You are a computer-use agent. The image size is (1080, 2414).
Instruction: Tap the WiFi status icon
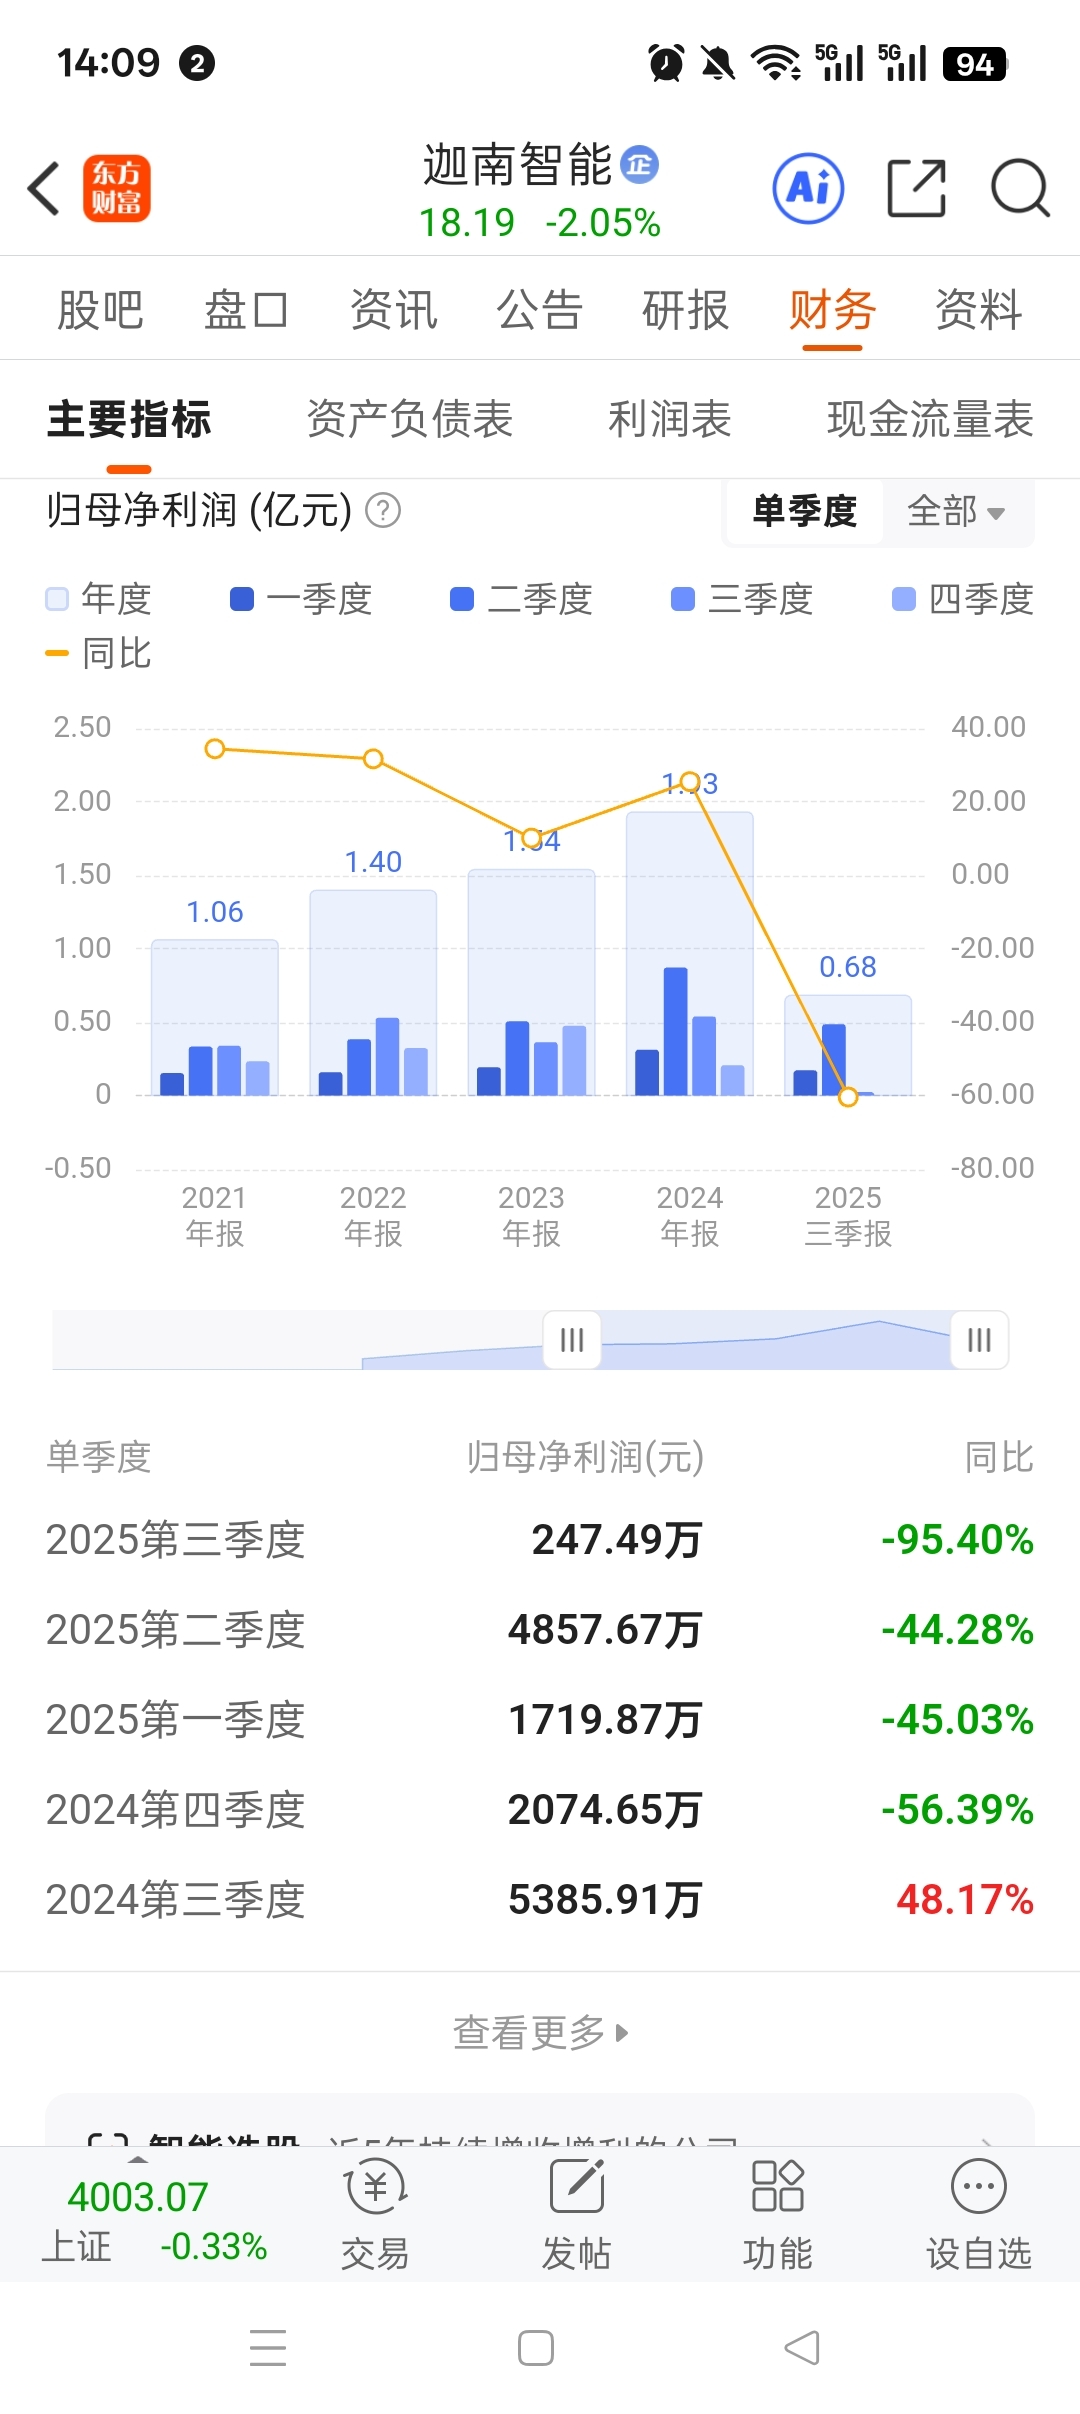coord(776,63)
